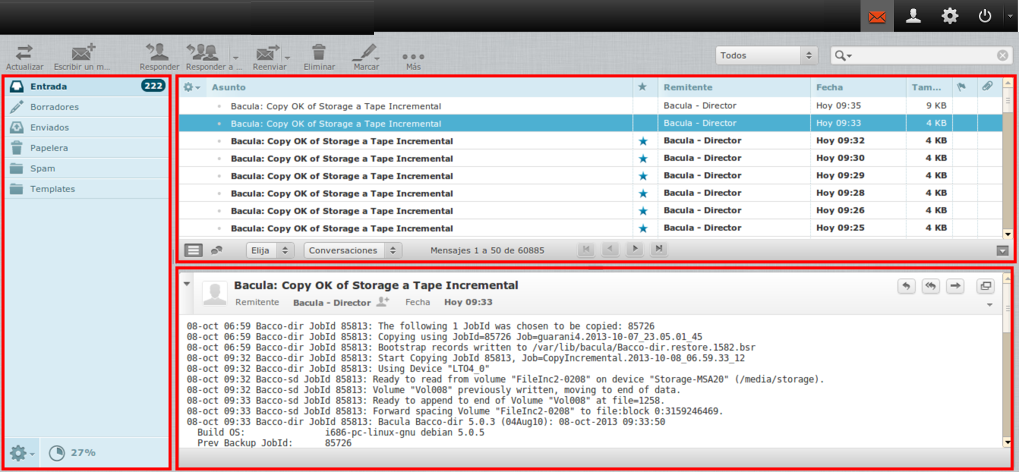
Task: Toggle star on the 09:30 message
Action: tap(643, 159)
